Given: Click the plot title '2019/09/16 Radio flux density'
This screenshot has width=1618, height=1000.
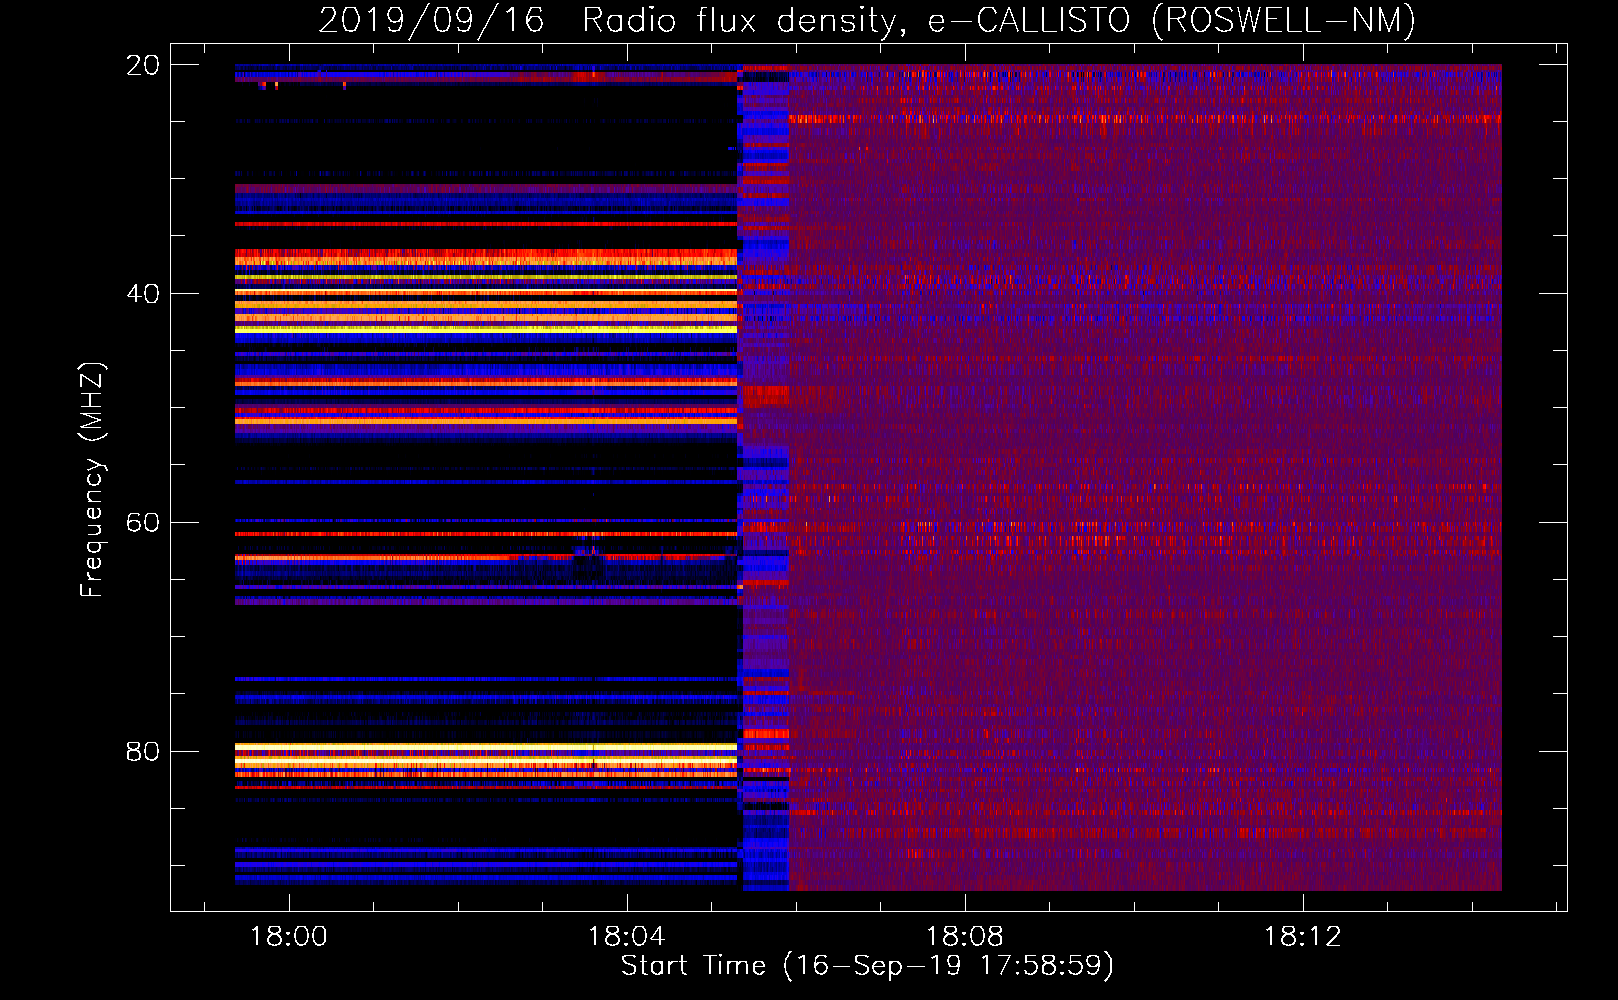Looking at the screenshot, I should click(x=867, y=20).
